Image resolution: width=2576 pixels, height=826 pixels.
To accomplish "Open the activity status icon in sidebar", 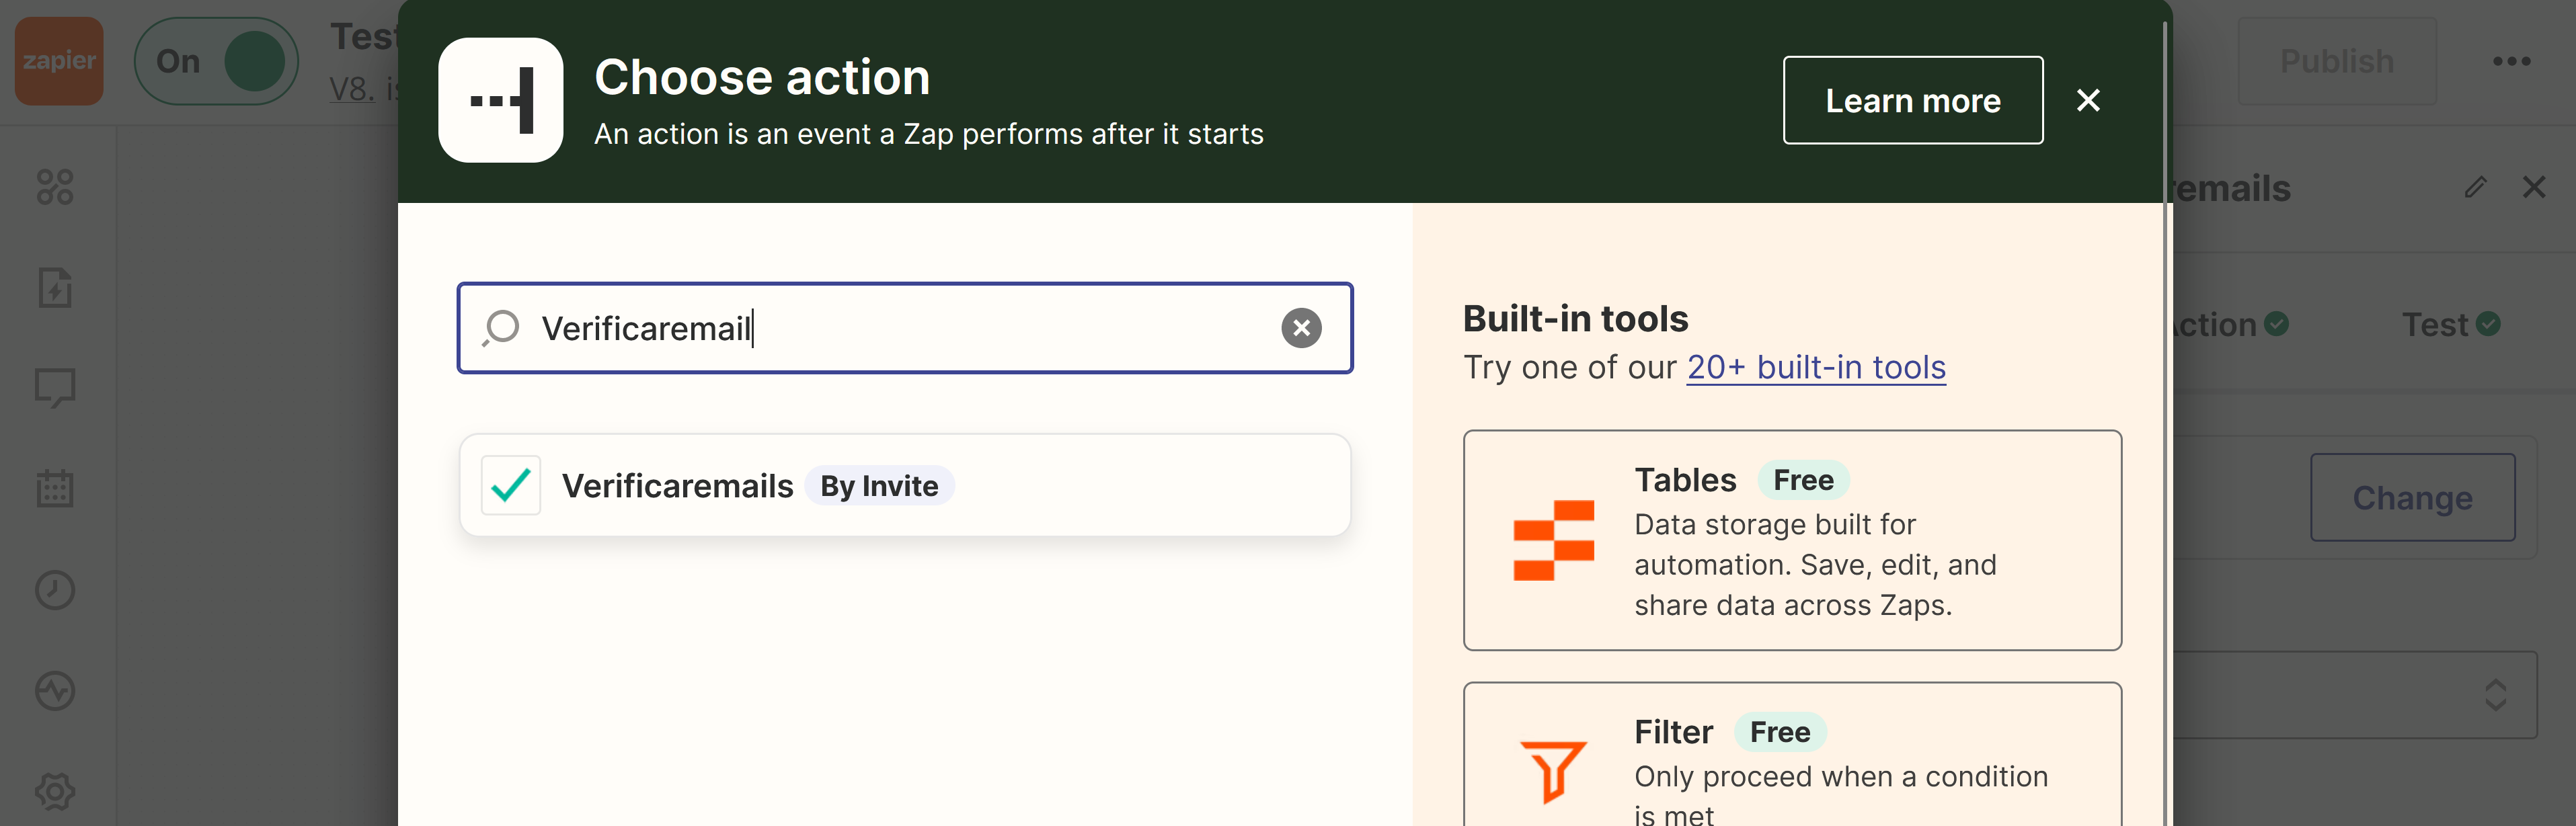I will click(55, 691).
